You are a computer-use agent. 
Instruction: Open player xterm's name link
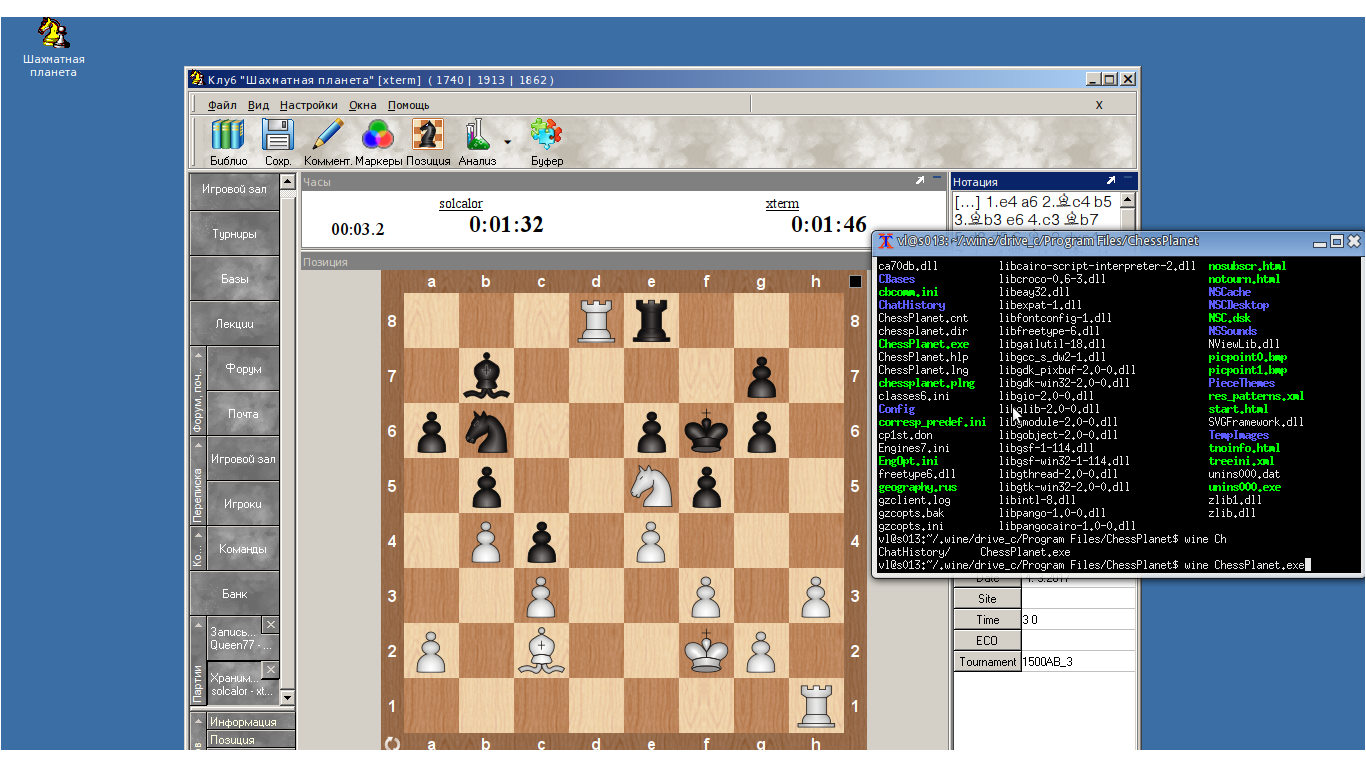(x=782, y=204)
